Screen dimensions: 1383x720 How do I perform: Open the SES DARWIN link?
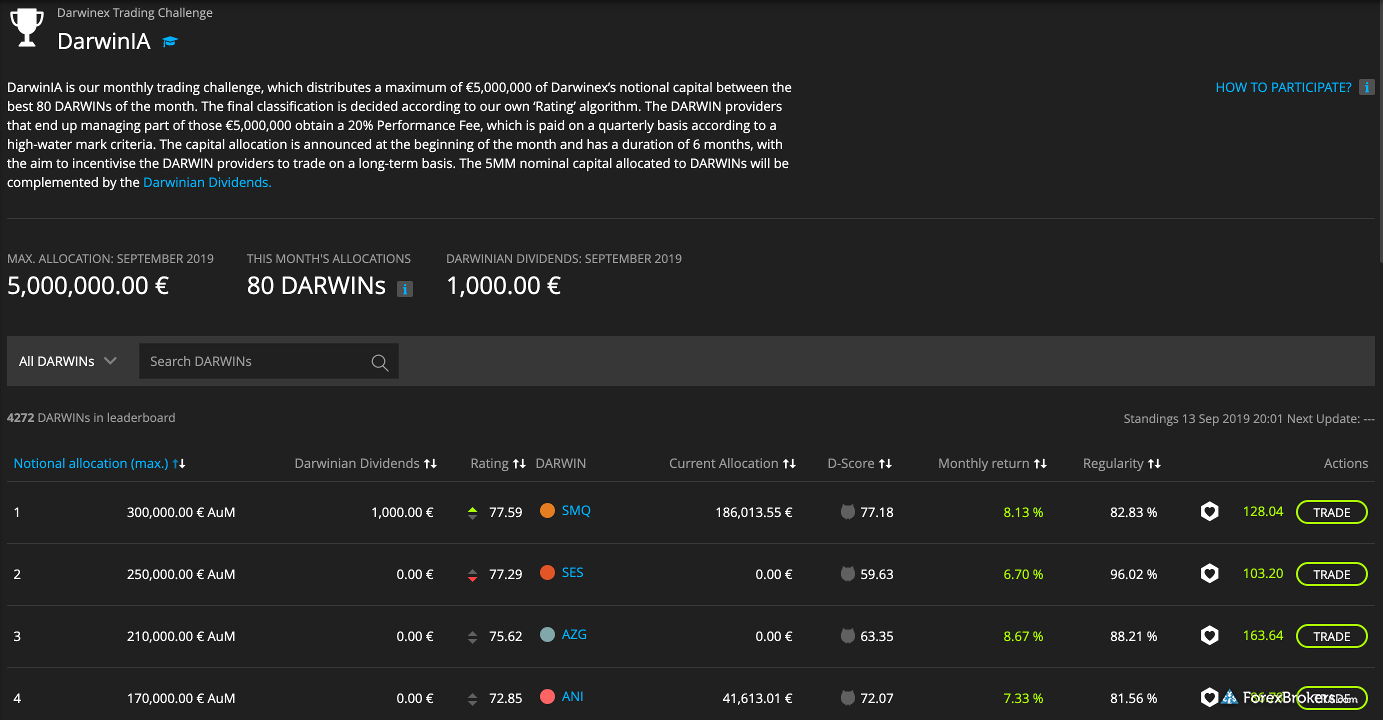[573, 573]
